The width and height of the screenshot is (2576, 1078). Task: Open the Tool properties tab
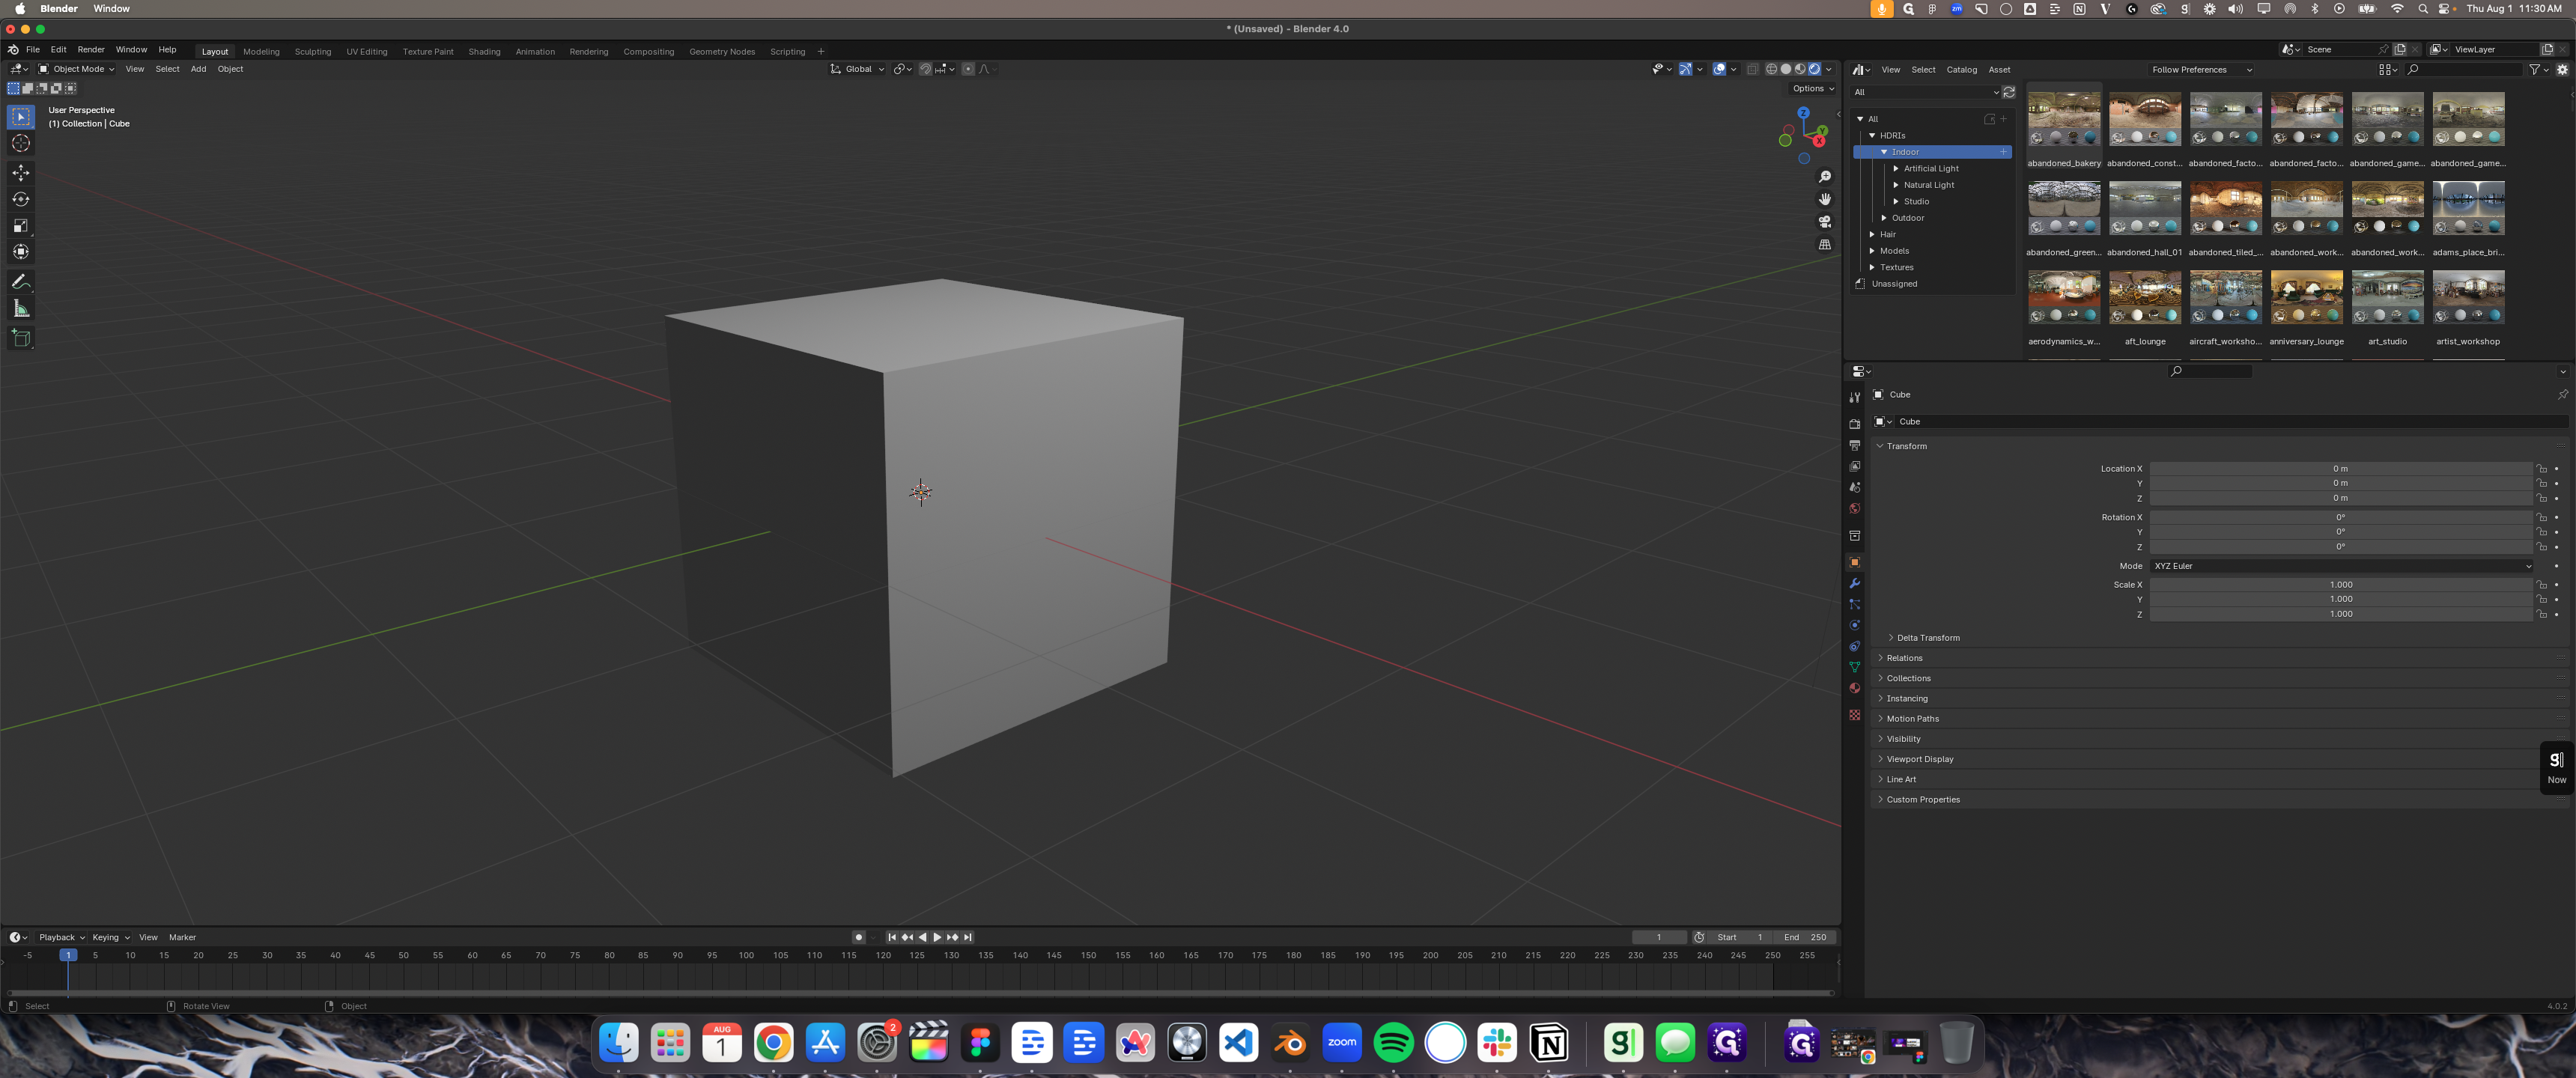click(x=1854, y=397)
